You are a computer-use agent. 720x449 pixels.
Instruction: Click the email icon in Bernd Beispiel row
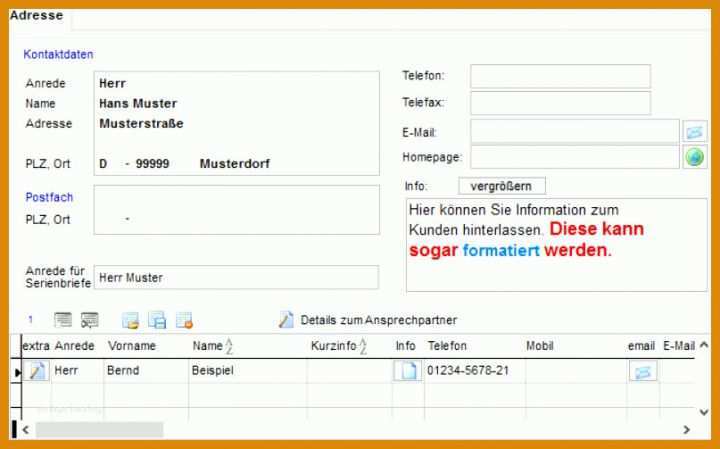(643, 371)
